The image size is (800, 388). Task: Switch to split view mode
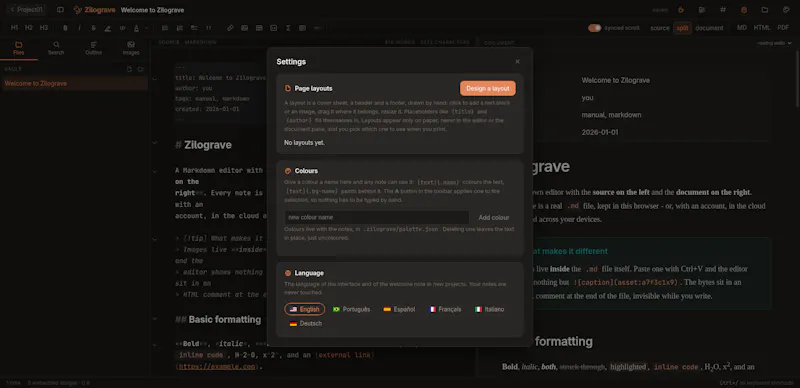(x=682, y=28)
